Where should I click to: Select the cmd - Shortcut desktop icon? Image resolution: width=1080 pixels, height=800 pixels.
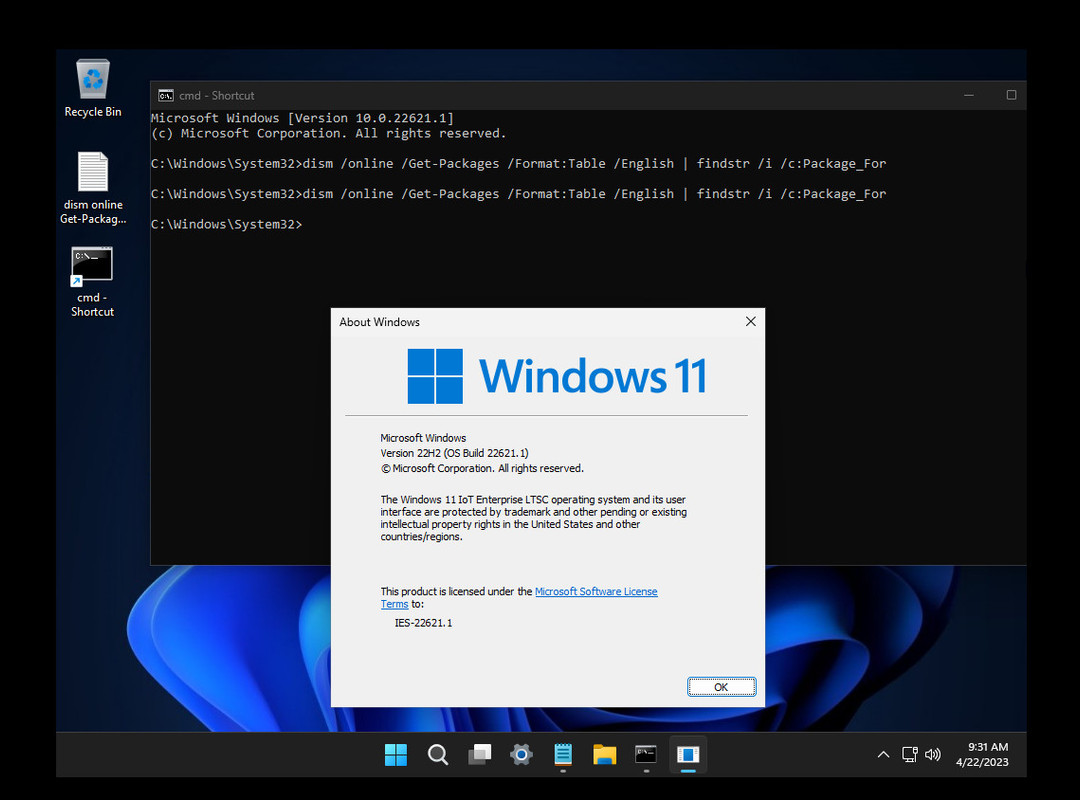tap(92, 282)
